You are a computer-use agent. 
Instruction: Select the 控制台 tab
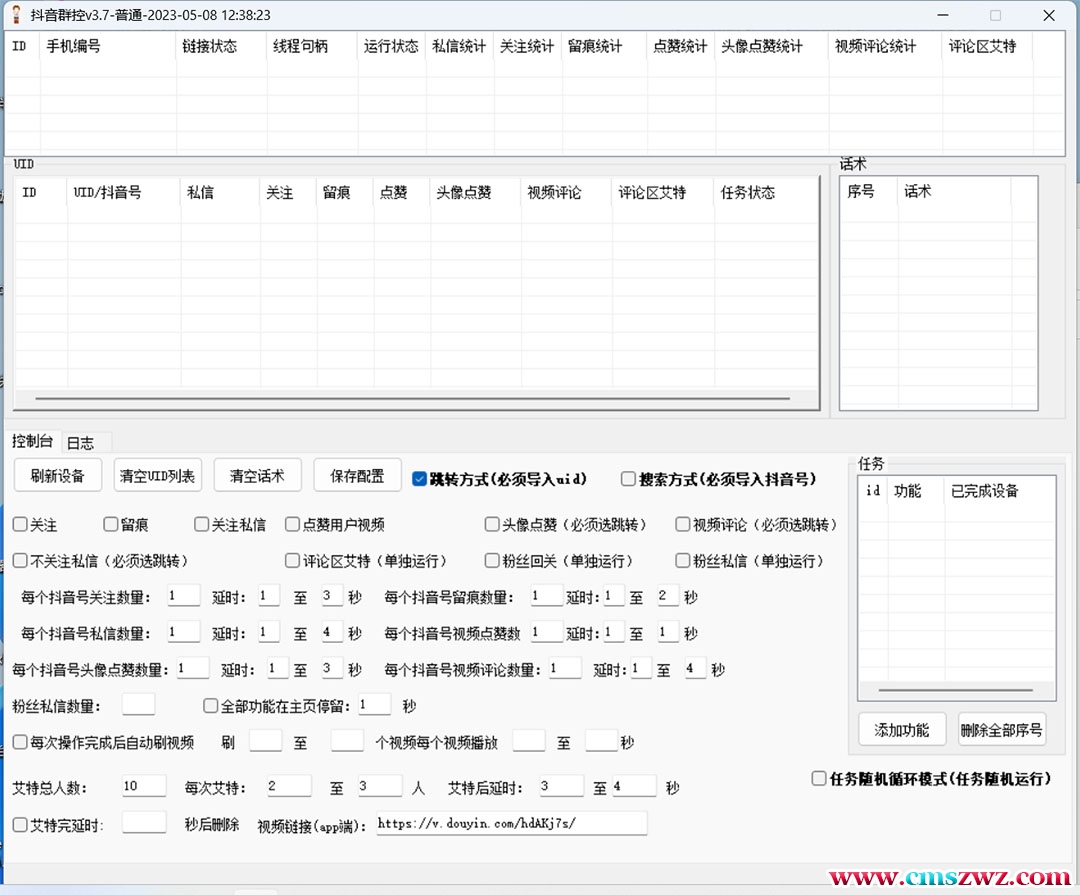pyautogui.click(x=32, y=441)
